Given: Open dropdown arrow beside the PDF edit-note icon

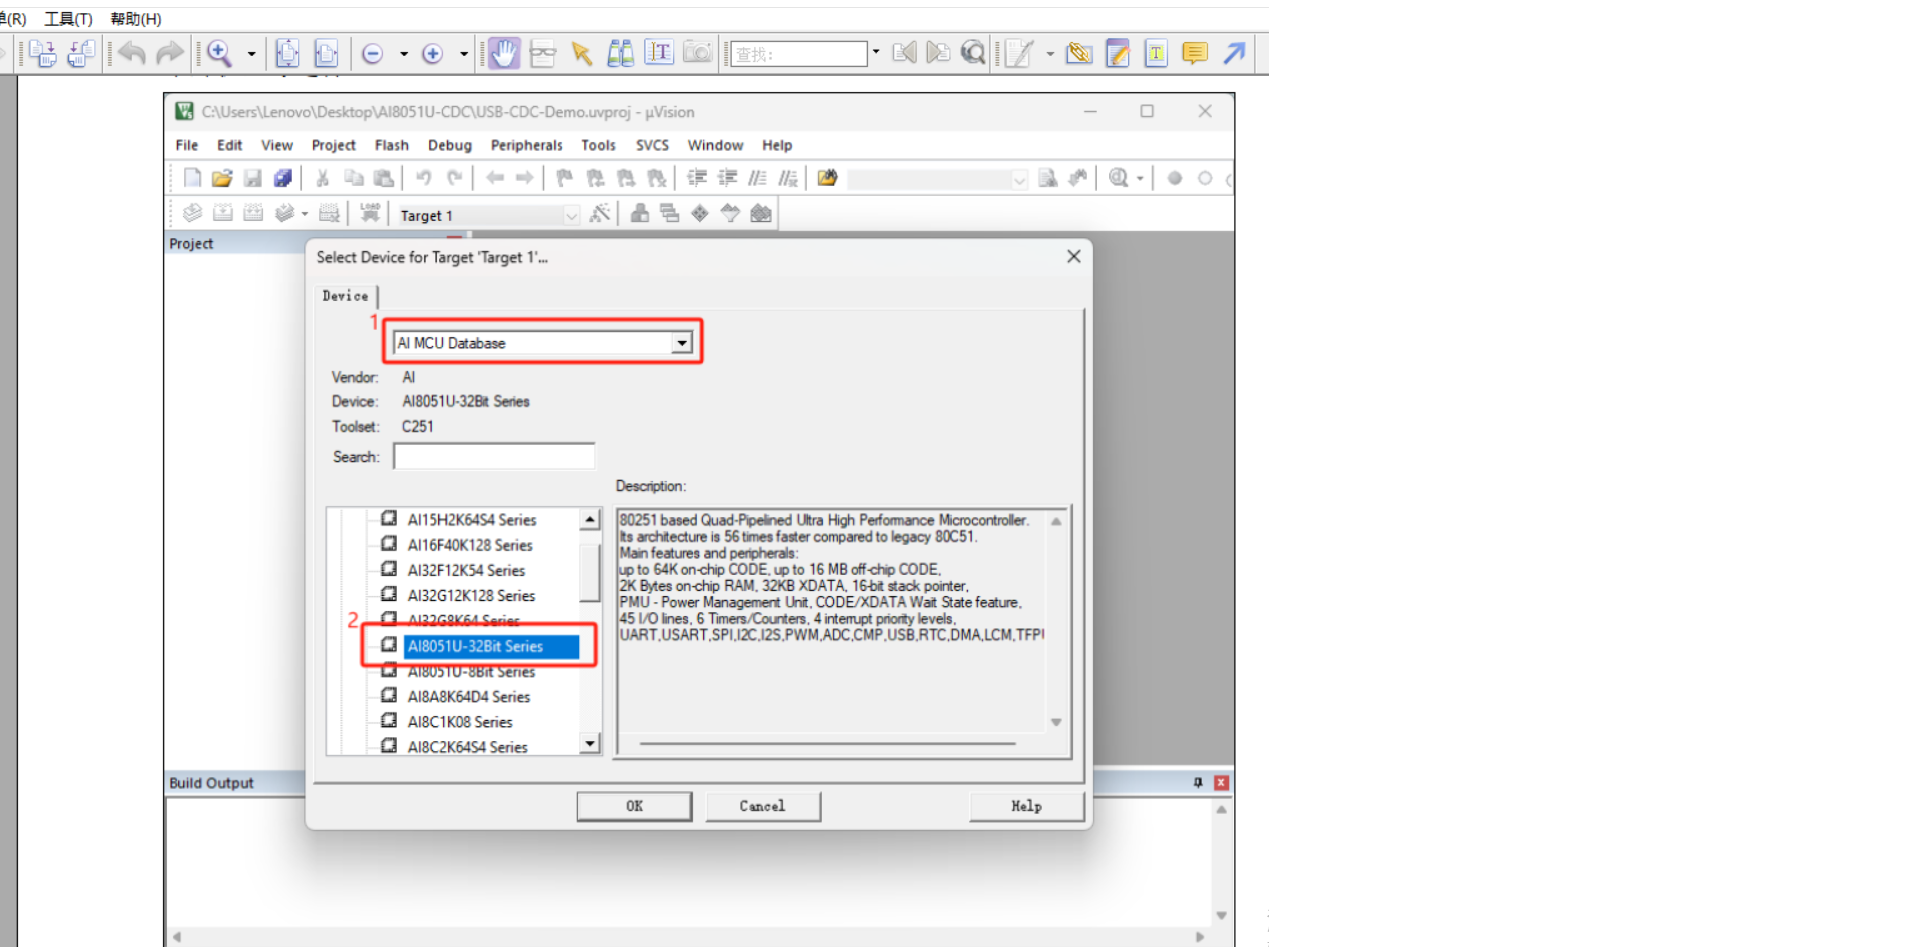Looking at the screenshot, I should point(1050,54).
